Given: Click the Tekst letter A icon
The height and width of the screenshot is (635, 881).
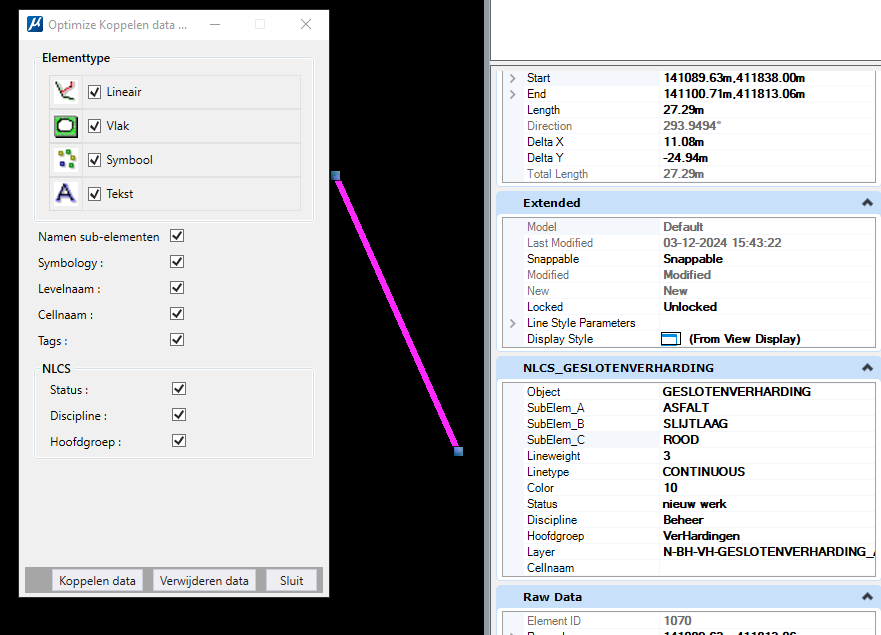Looking at the screenshot, I should pos(66,194).
